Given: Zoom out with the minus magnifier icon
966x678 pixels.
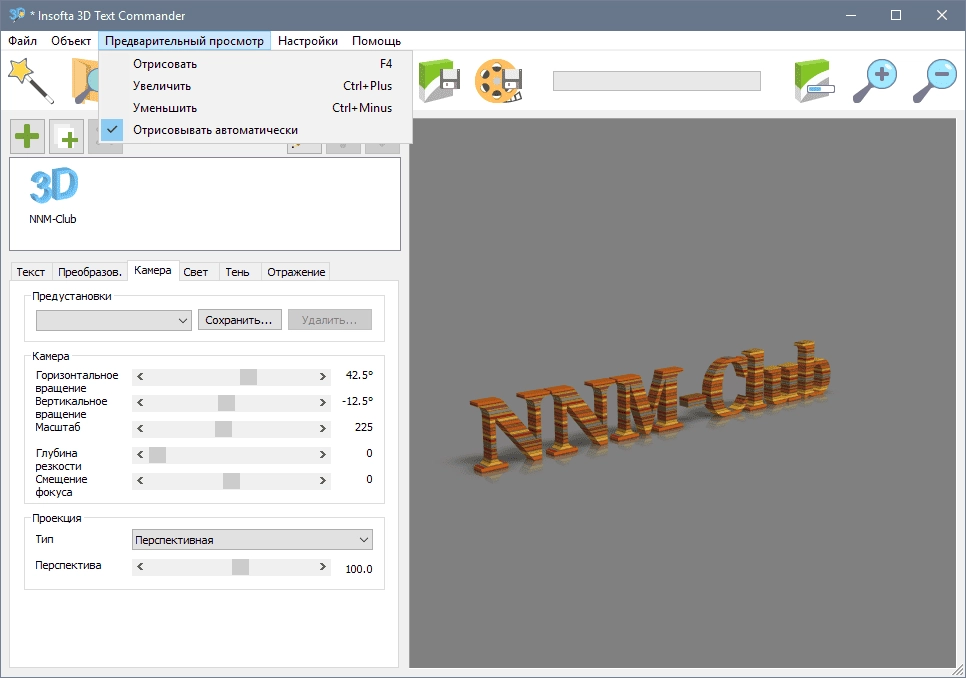Looking at the screenshot, I should (x=934, y=81).
